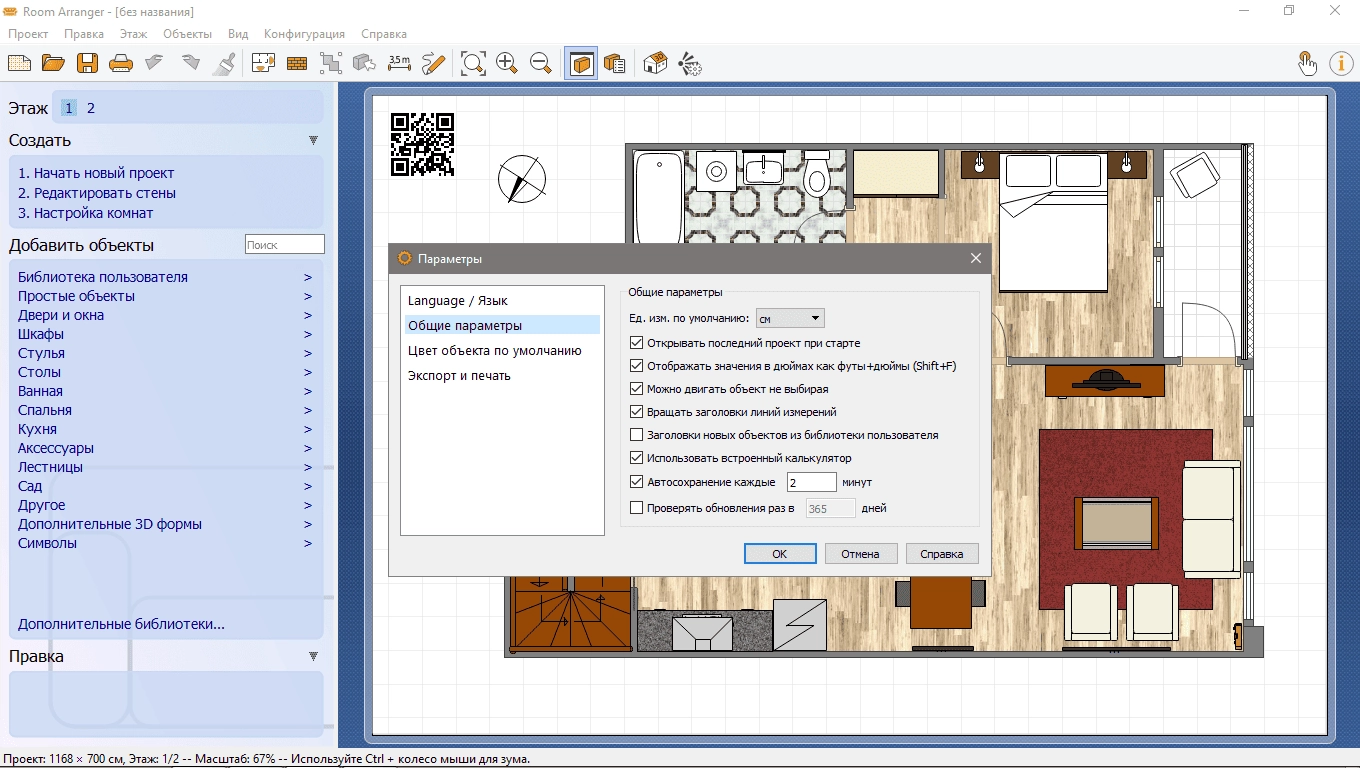Click the object search field 'Поиск'
This screenshot has height=768, width=1360.
click(285, 244)
